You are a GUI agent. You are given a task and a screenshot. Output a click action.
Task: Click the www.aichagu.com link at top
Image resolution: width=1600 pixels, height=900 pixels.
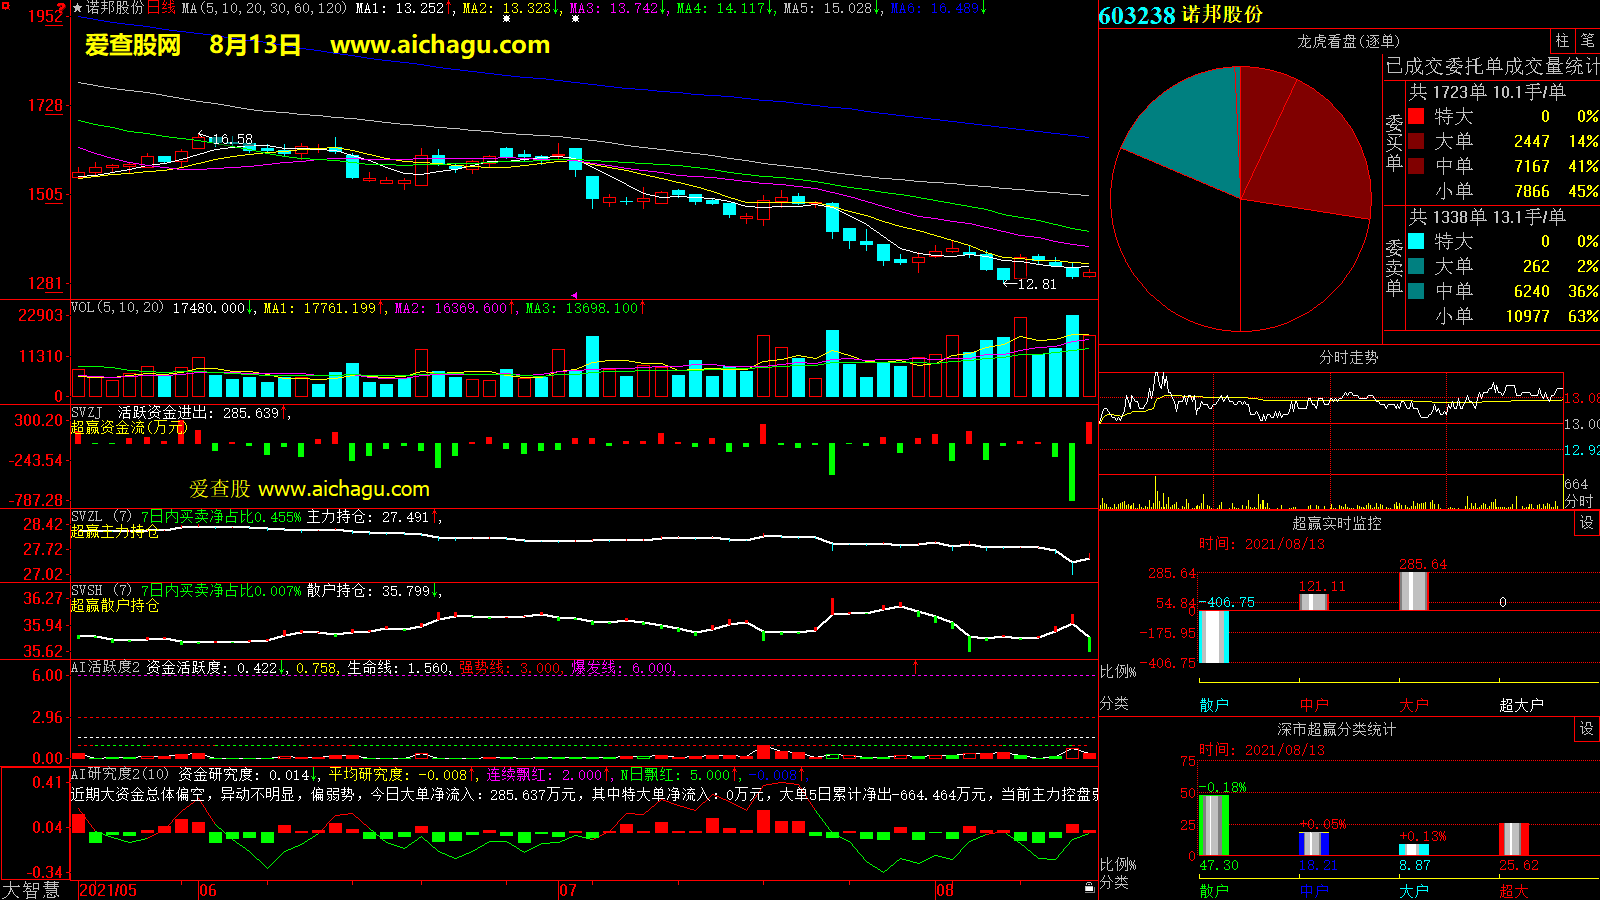point(440,45)
